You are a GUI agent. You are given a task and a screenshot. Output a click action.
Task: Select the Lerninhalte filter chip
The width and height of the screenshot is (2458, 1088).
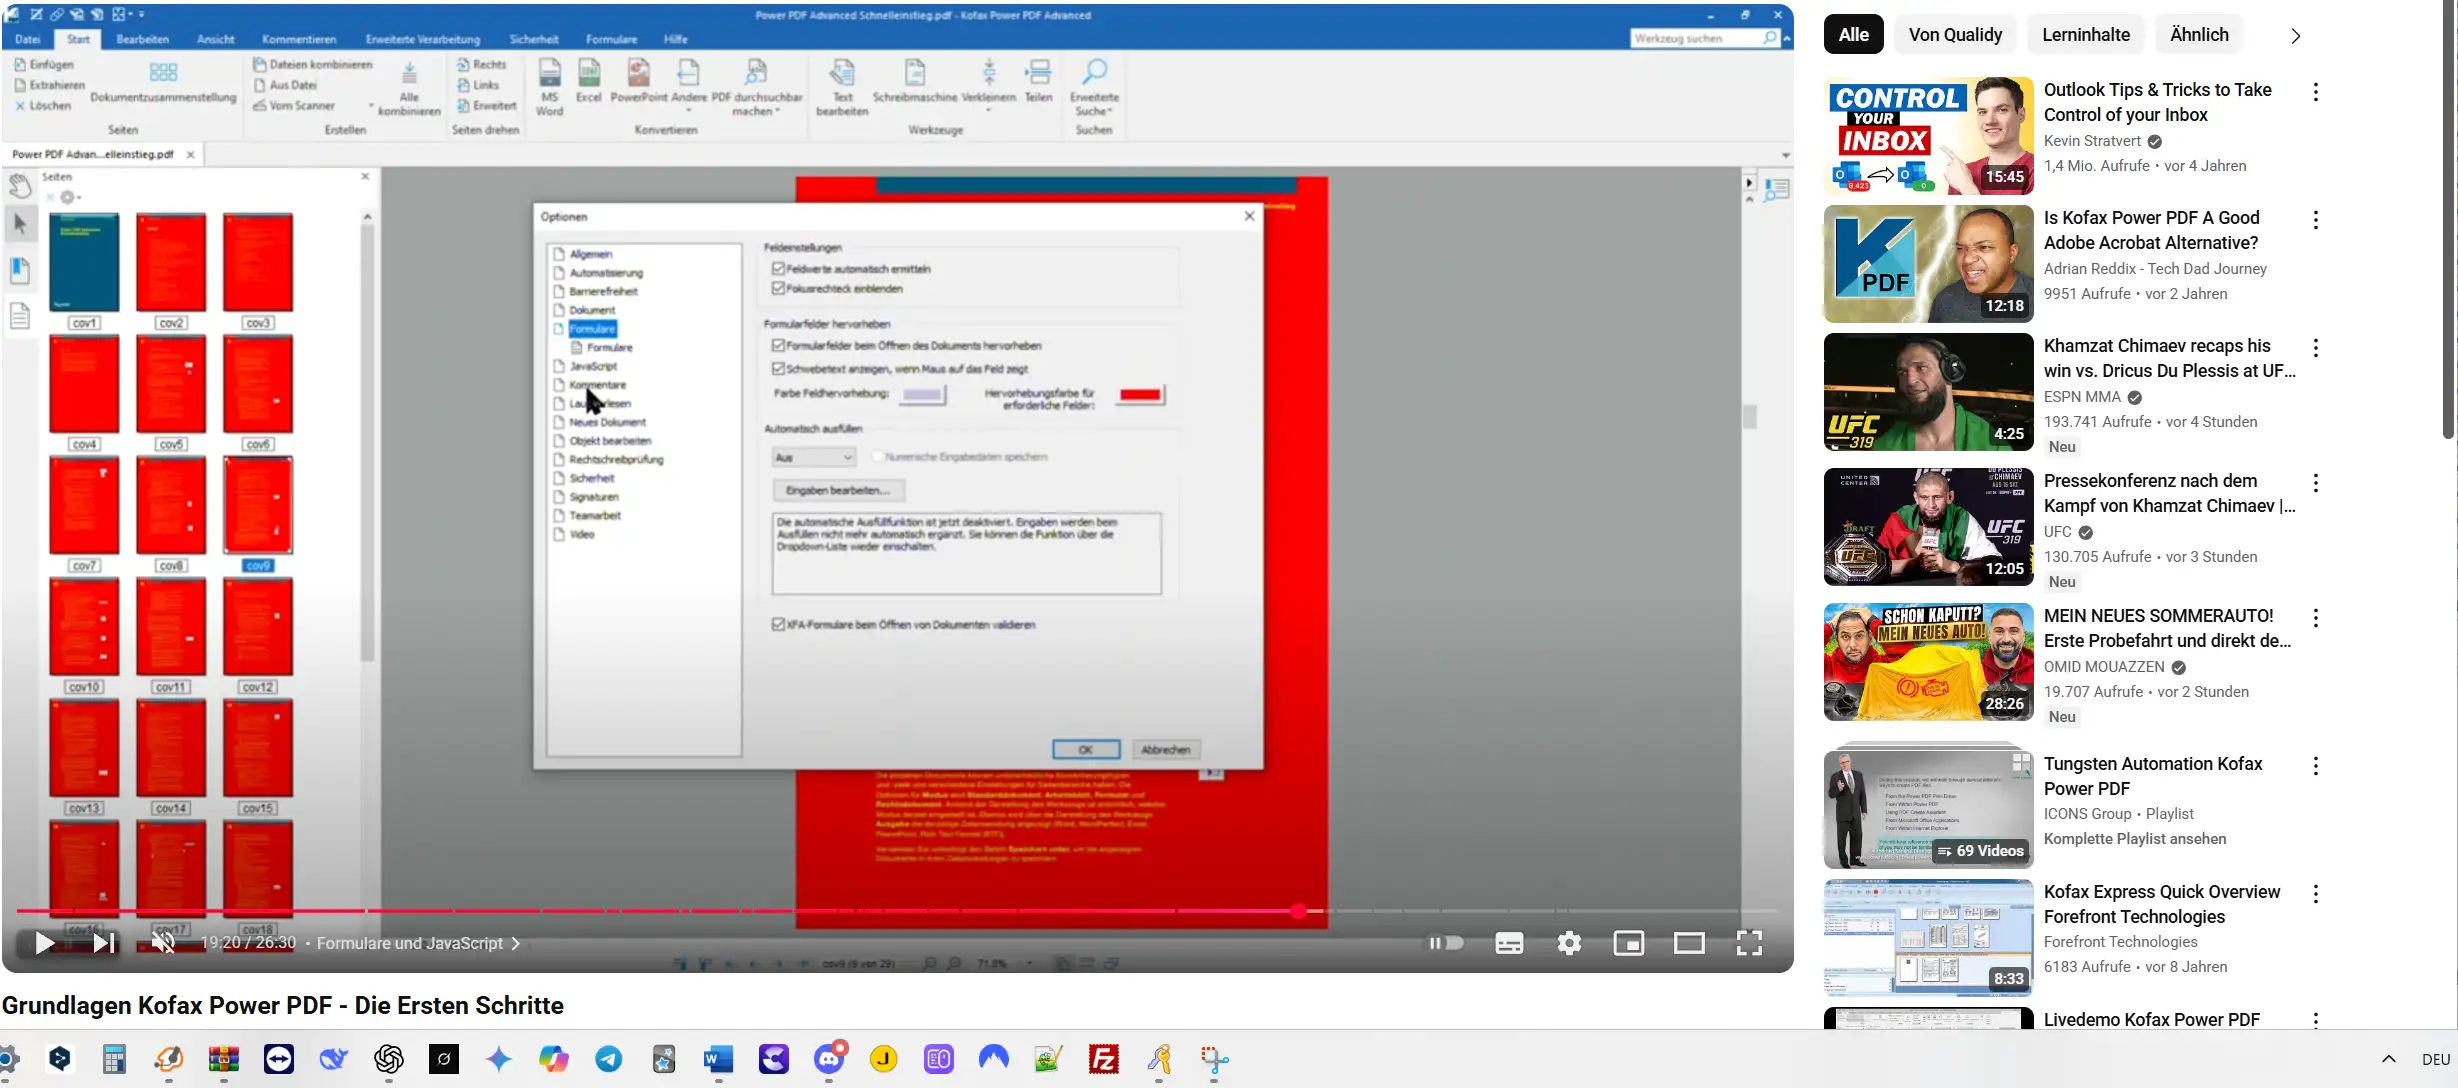(x=2085, y=35)
